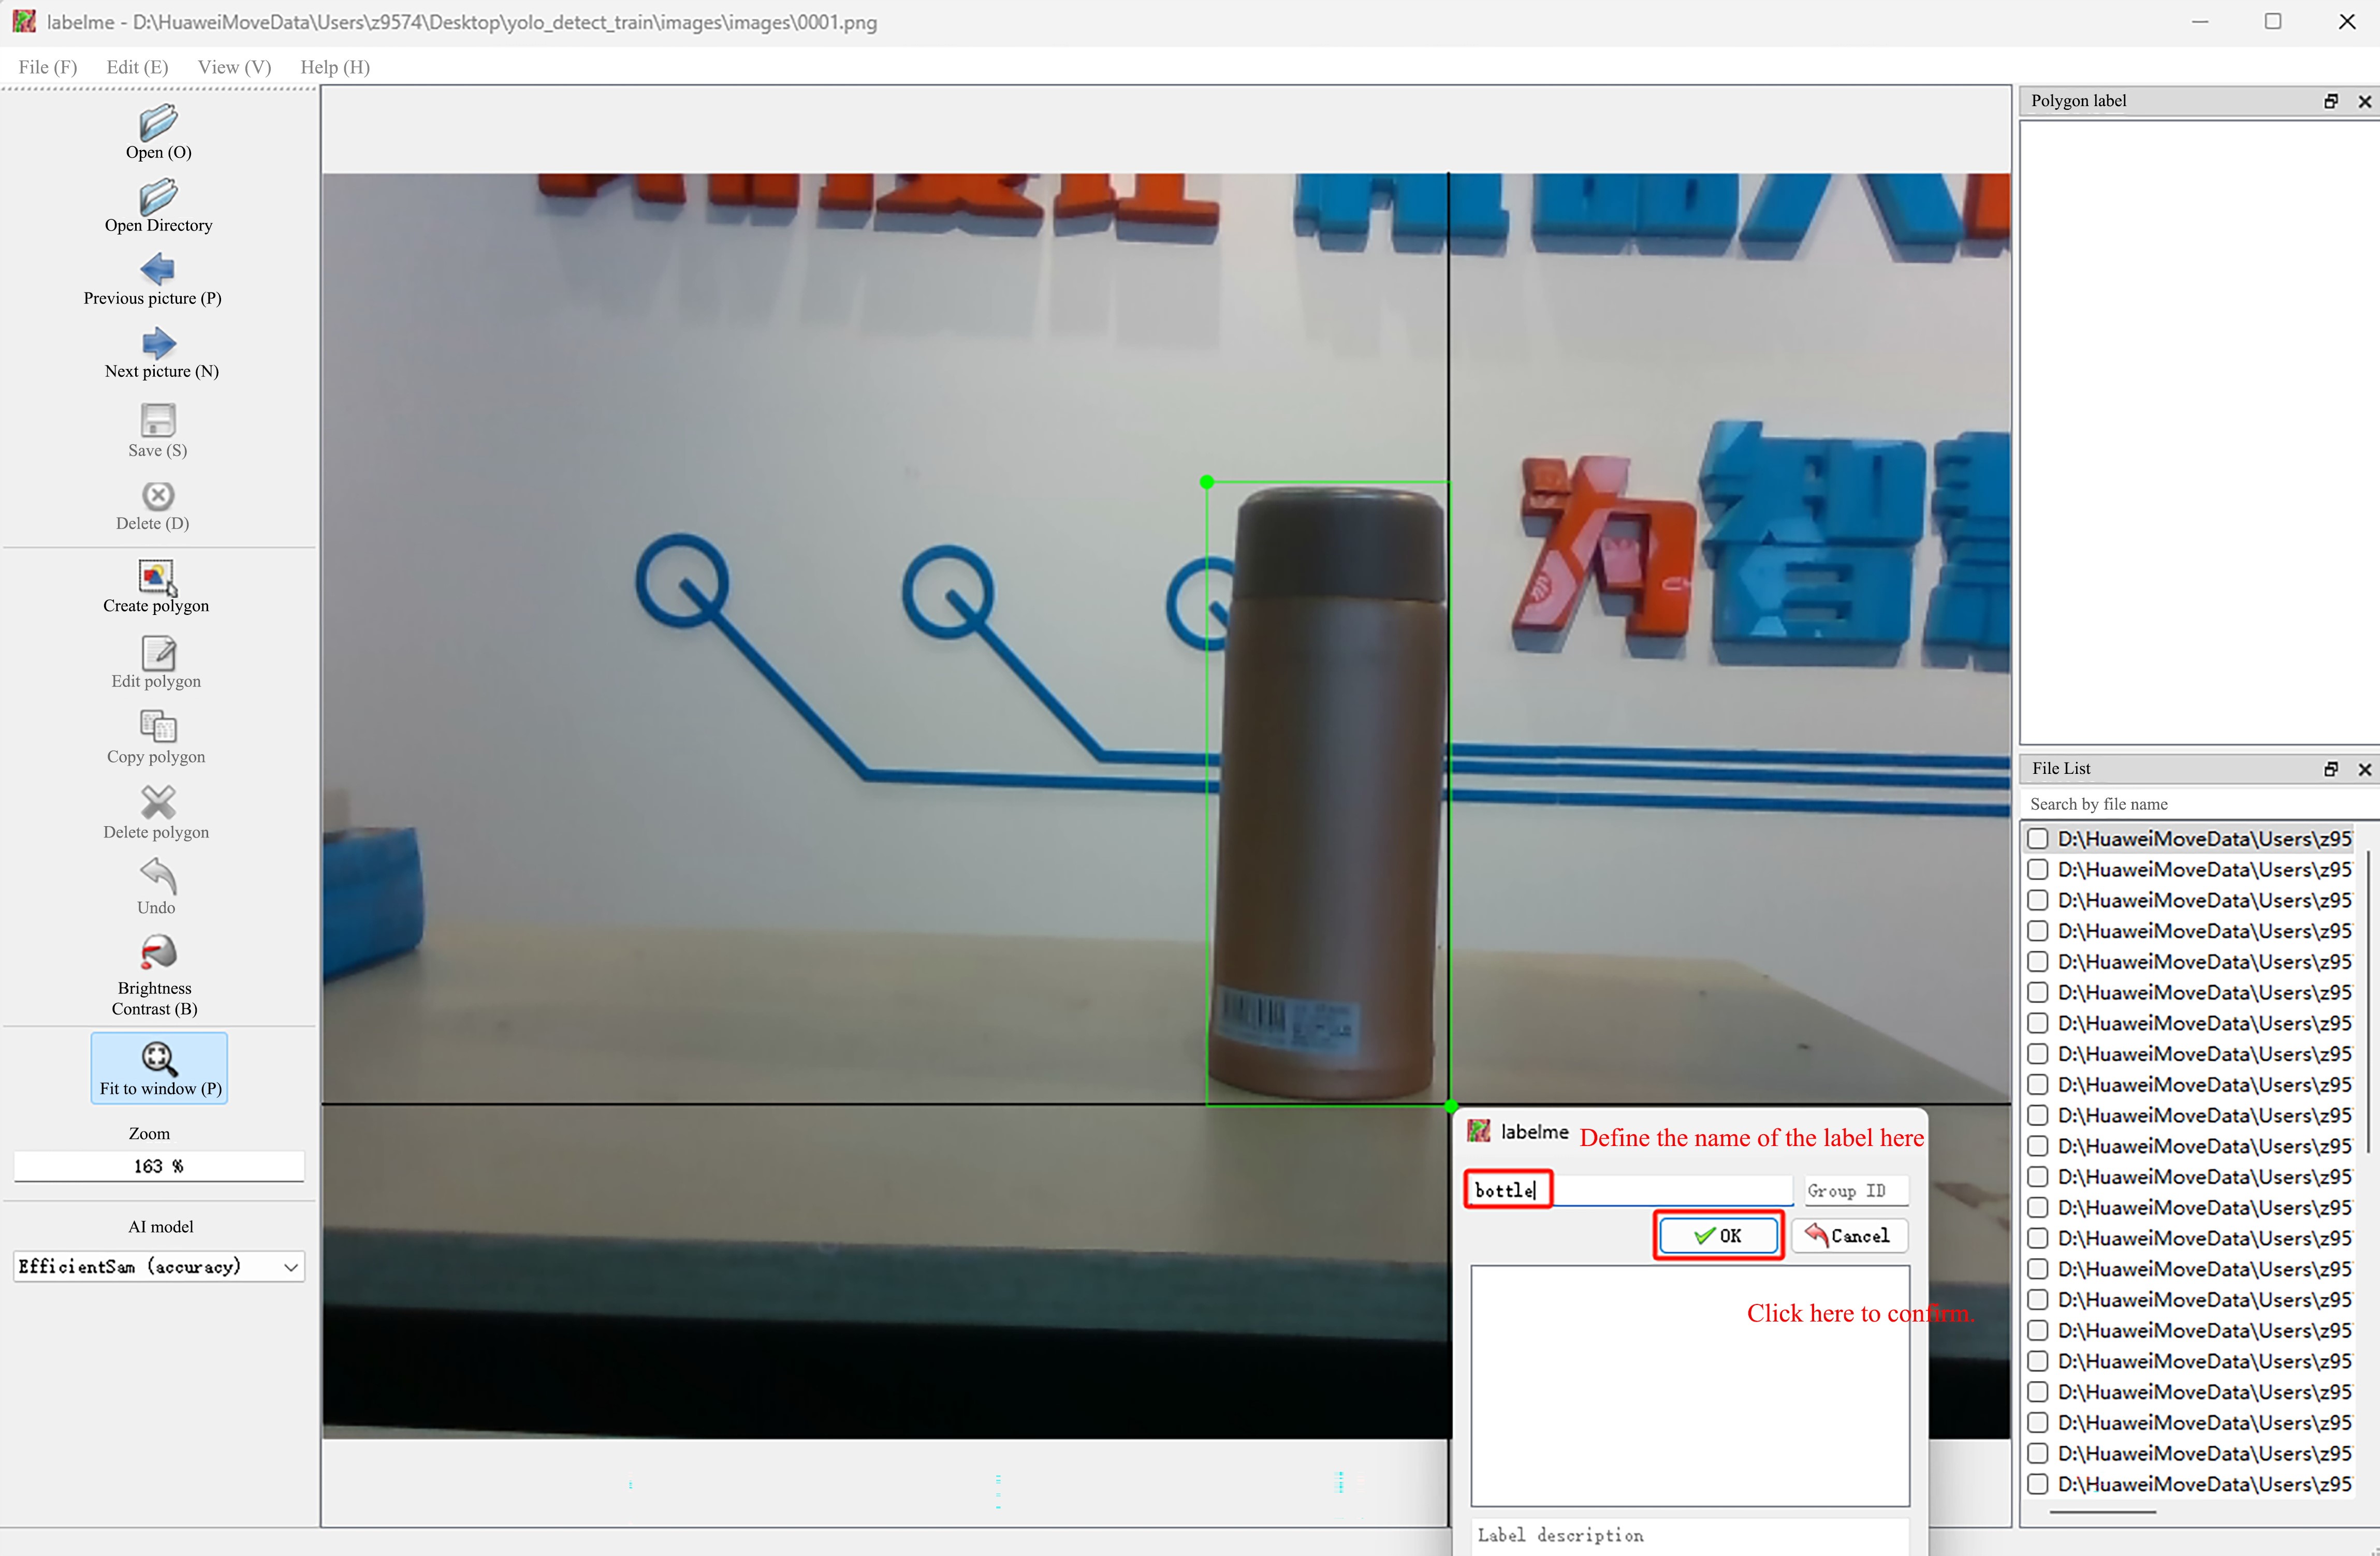Viewport: 2380px width, 1556px height.
Task: Expand the EfficientSam AI model dropdown
Action: coord(290,1267)
